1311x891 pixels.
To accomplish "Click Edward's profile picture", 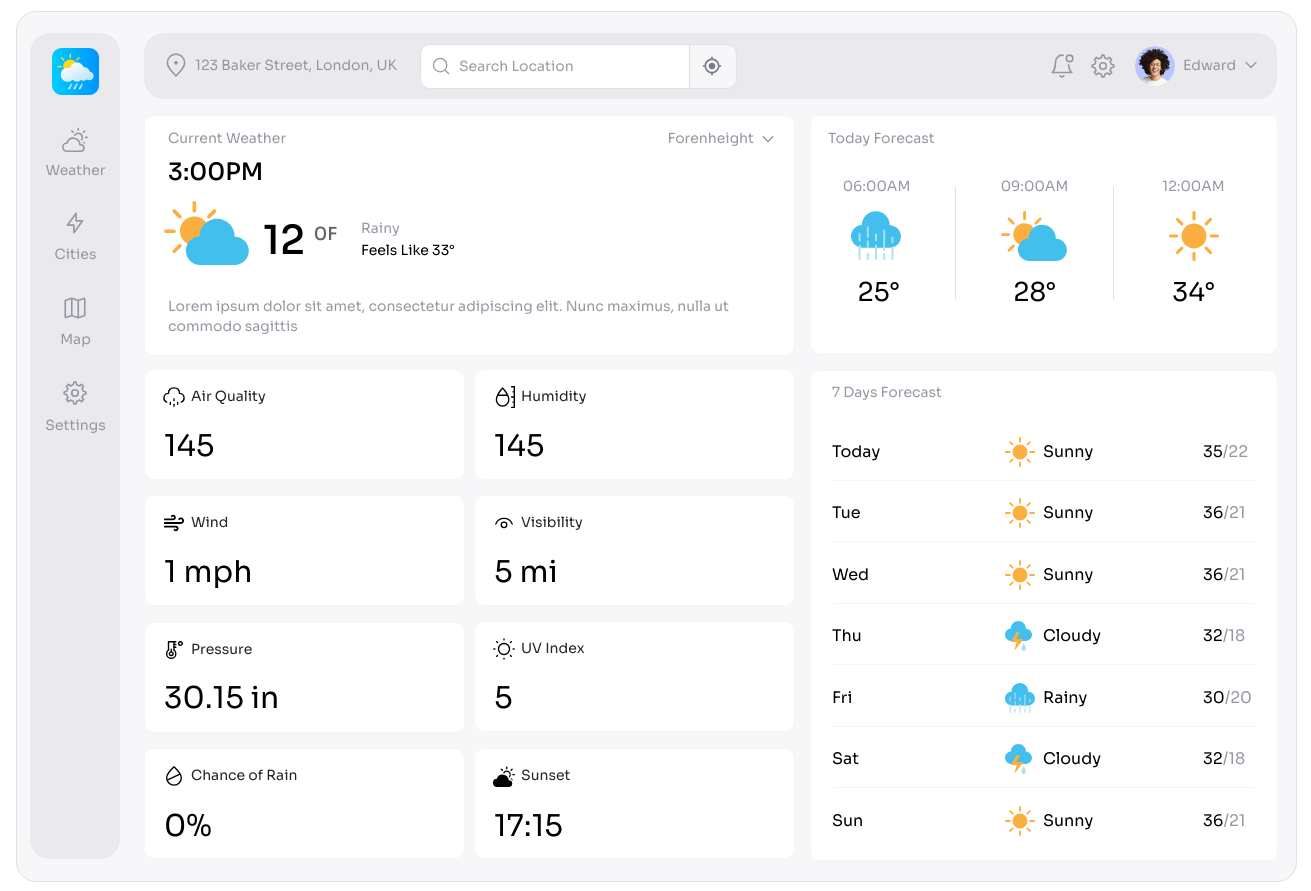I will 1154,65.
